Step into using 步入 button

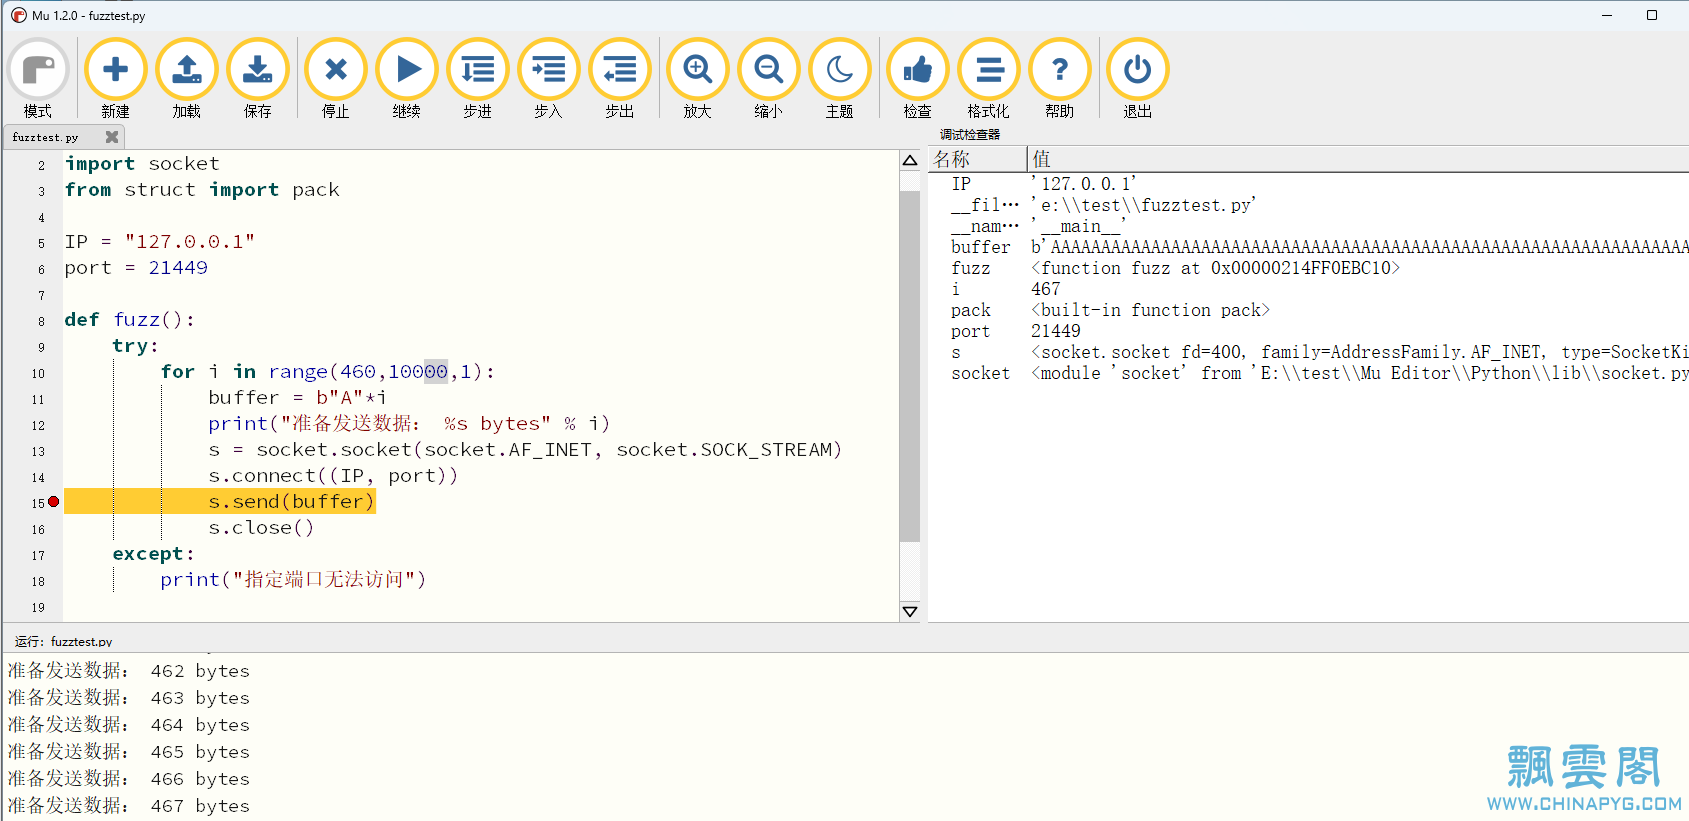(x=549, y=78)
